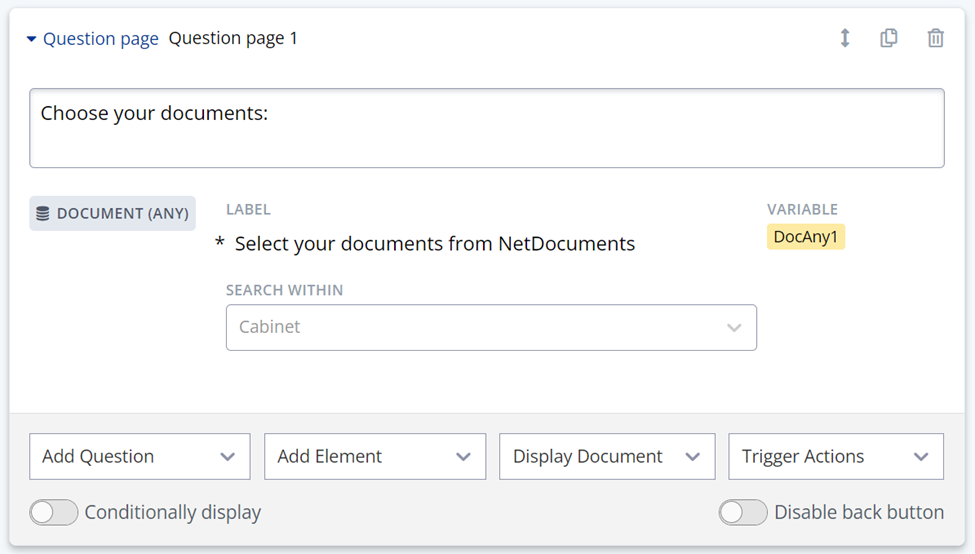
Task: Click the move/reorder arrows icon
Action: pyautogui.click(x=844, y=38)
